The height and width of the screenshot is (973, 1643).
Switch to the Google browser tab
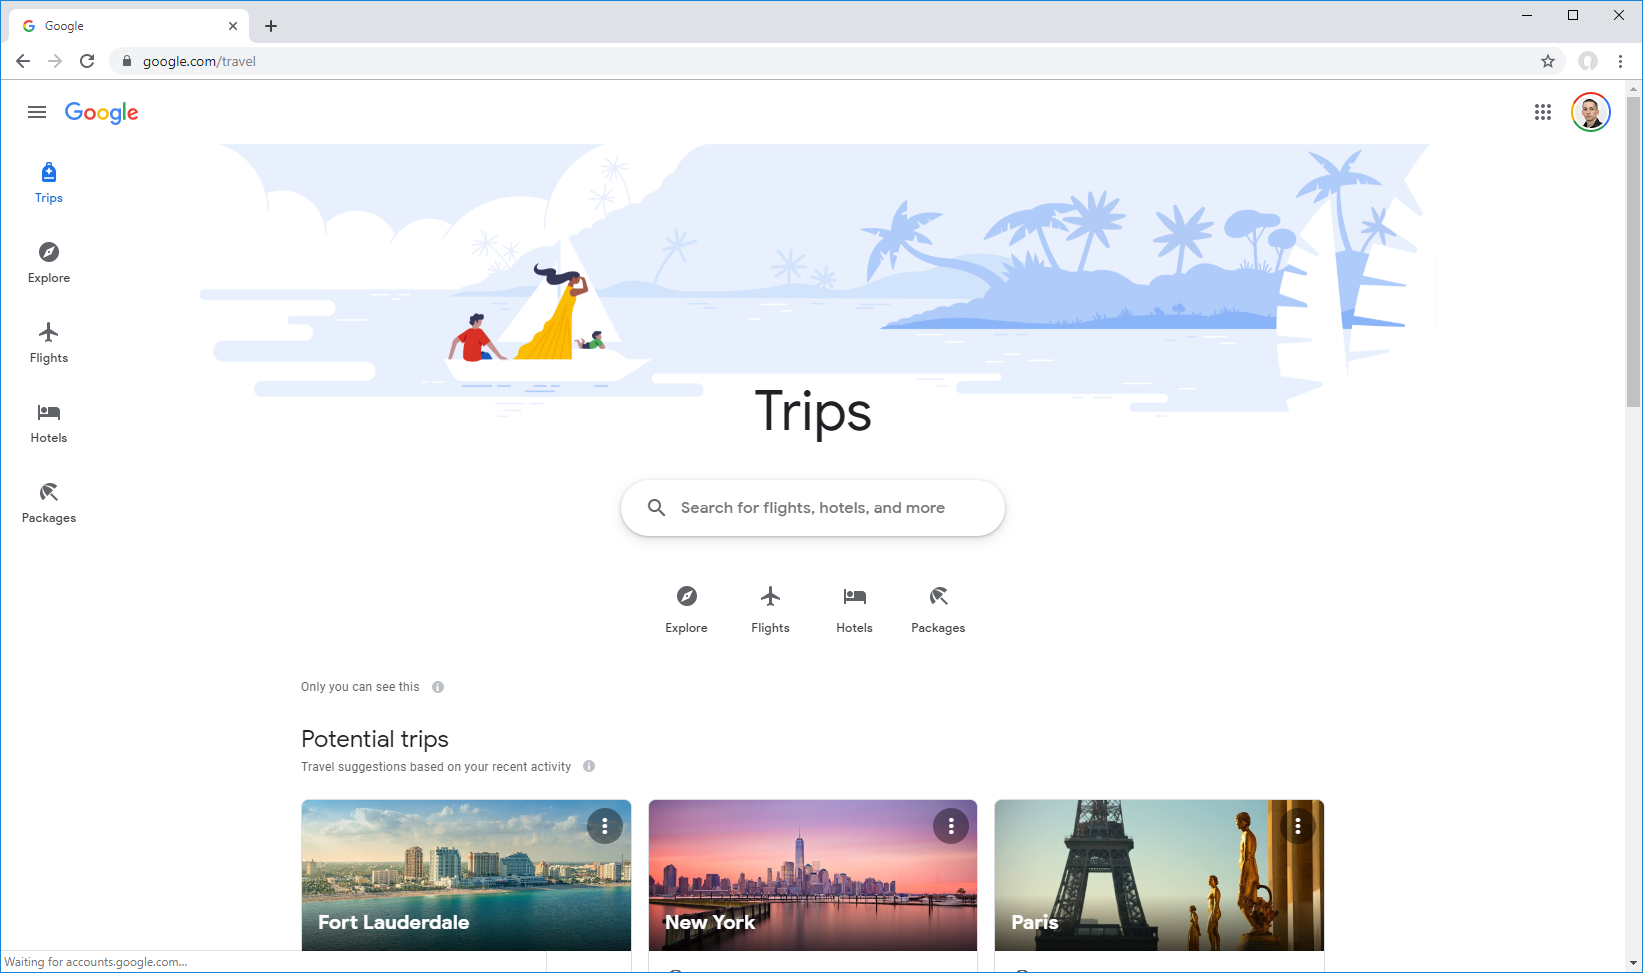120,25
